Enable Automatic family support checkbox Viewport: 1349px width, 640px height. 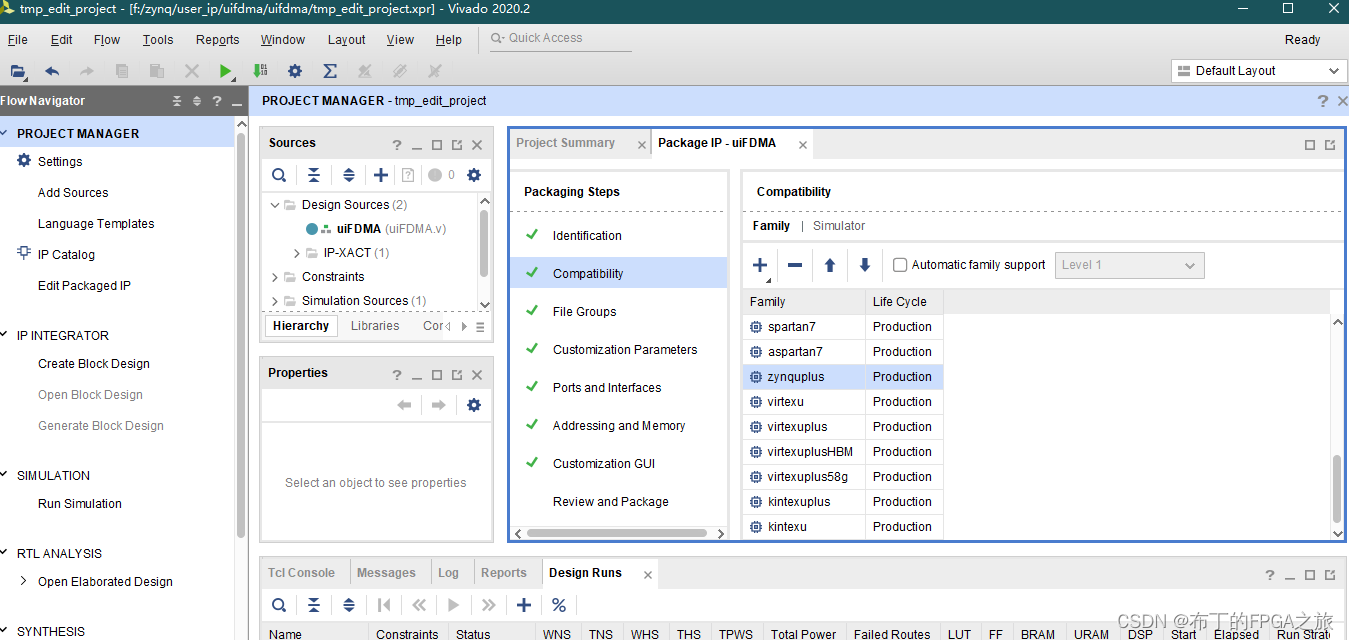point(900,265)
